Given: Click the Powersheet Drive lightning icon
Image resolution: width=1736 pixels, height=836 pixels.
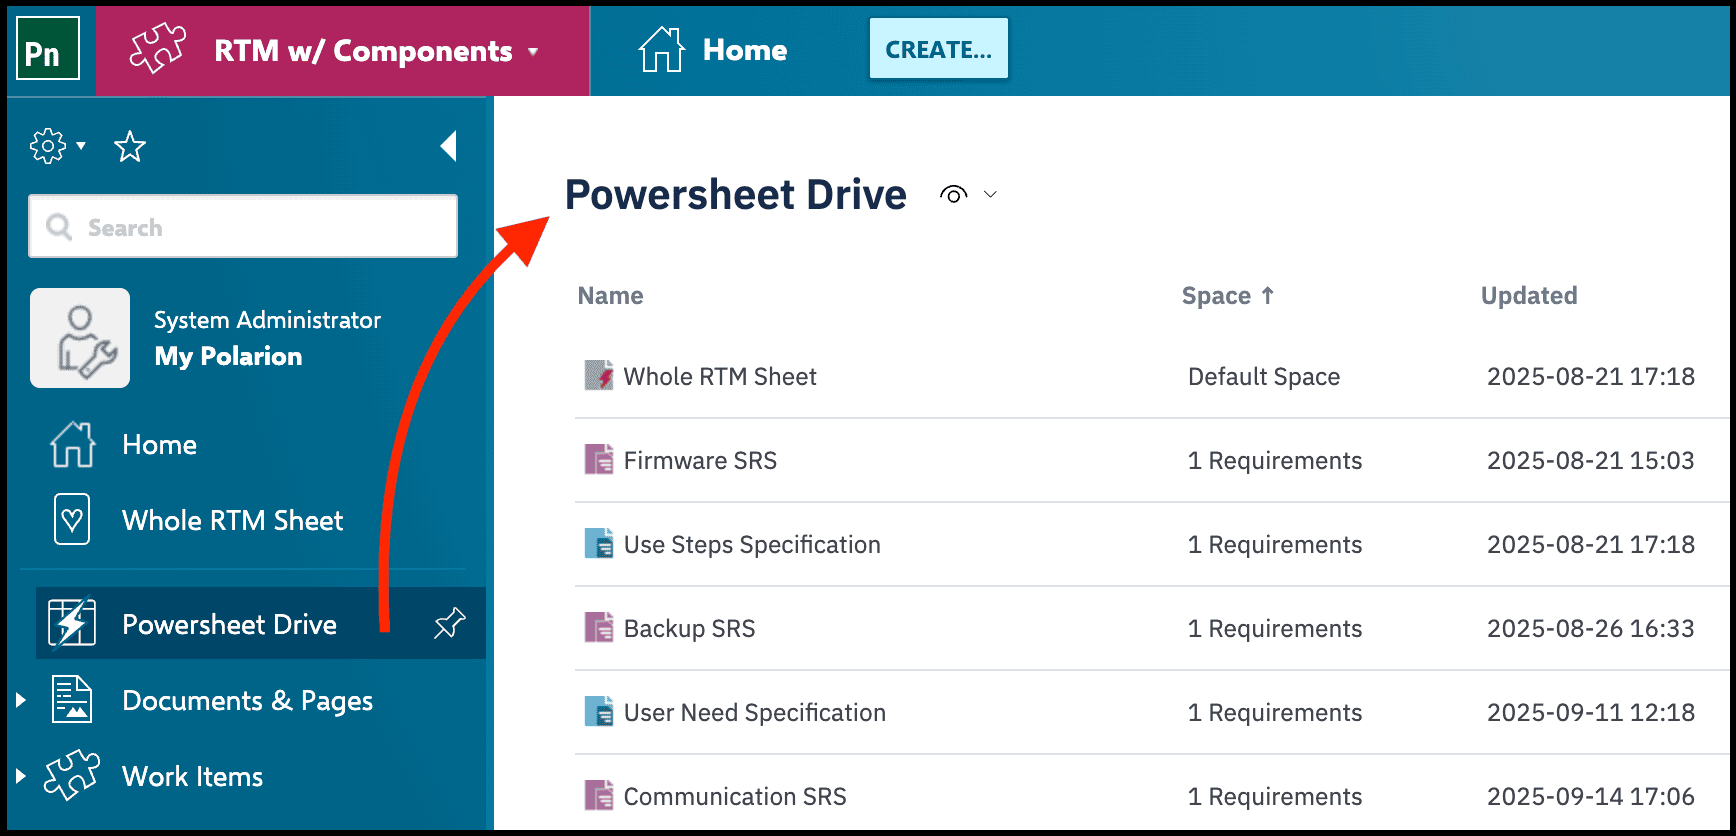Looking at the screenshot, I should (x=72, y=623).
